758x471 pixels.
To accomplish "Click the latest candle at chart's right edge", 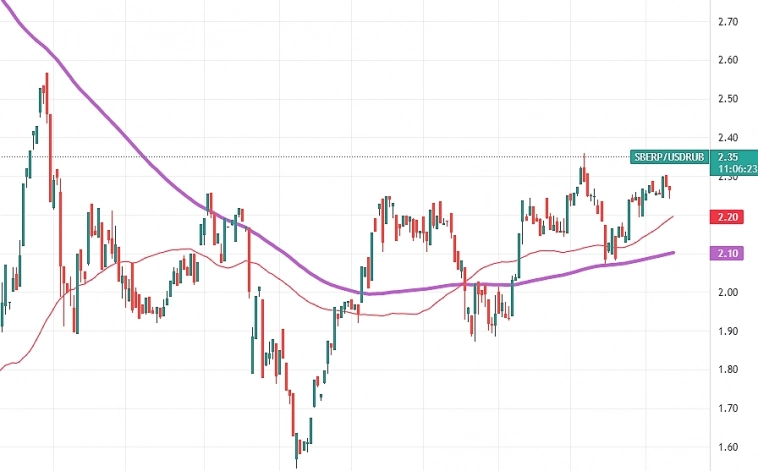I will point(668,190).
